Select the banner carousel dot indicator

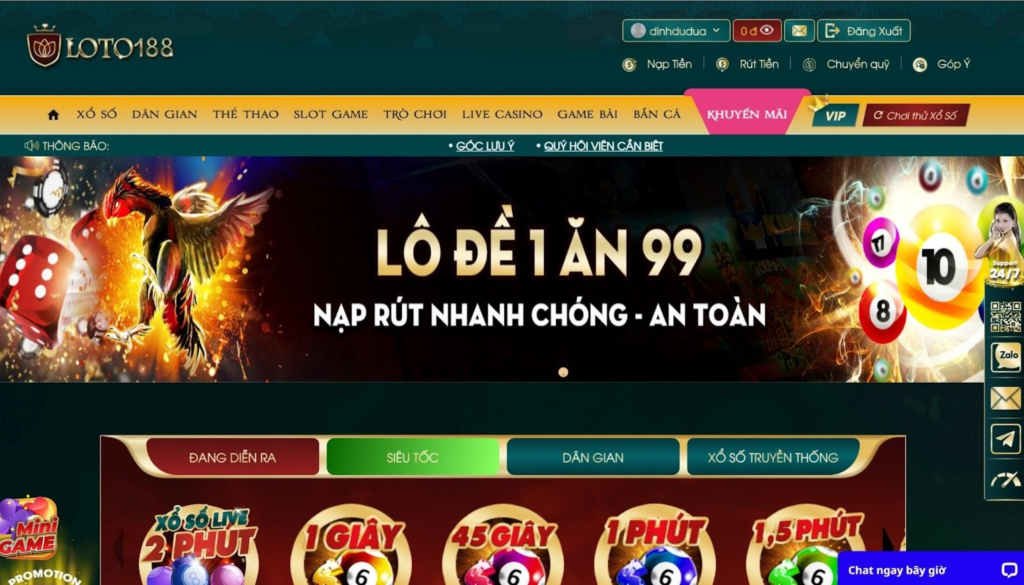point(563,372)
